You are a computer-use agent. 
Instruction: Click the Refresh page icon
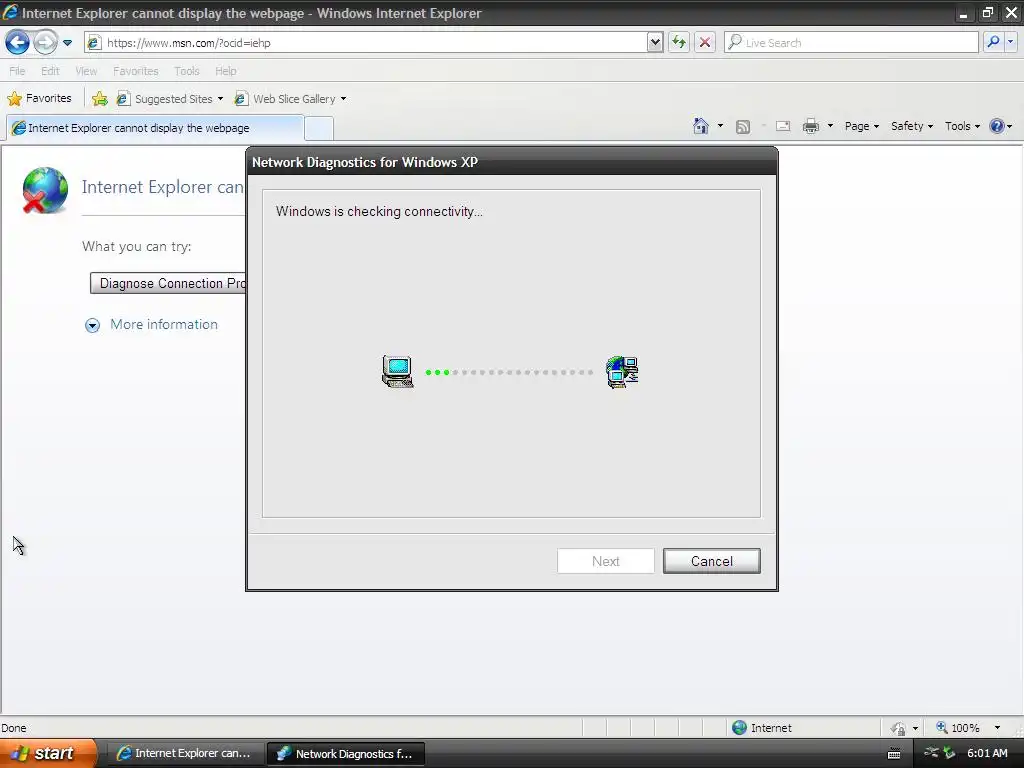(679, 43)
